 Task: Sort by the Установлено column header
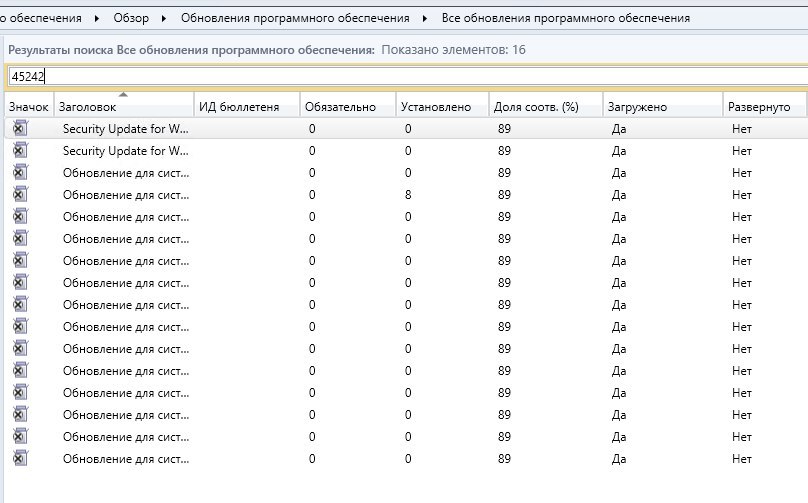[442, 107]
